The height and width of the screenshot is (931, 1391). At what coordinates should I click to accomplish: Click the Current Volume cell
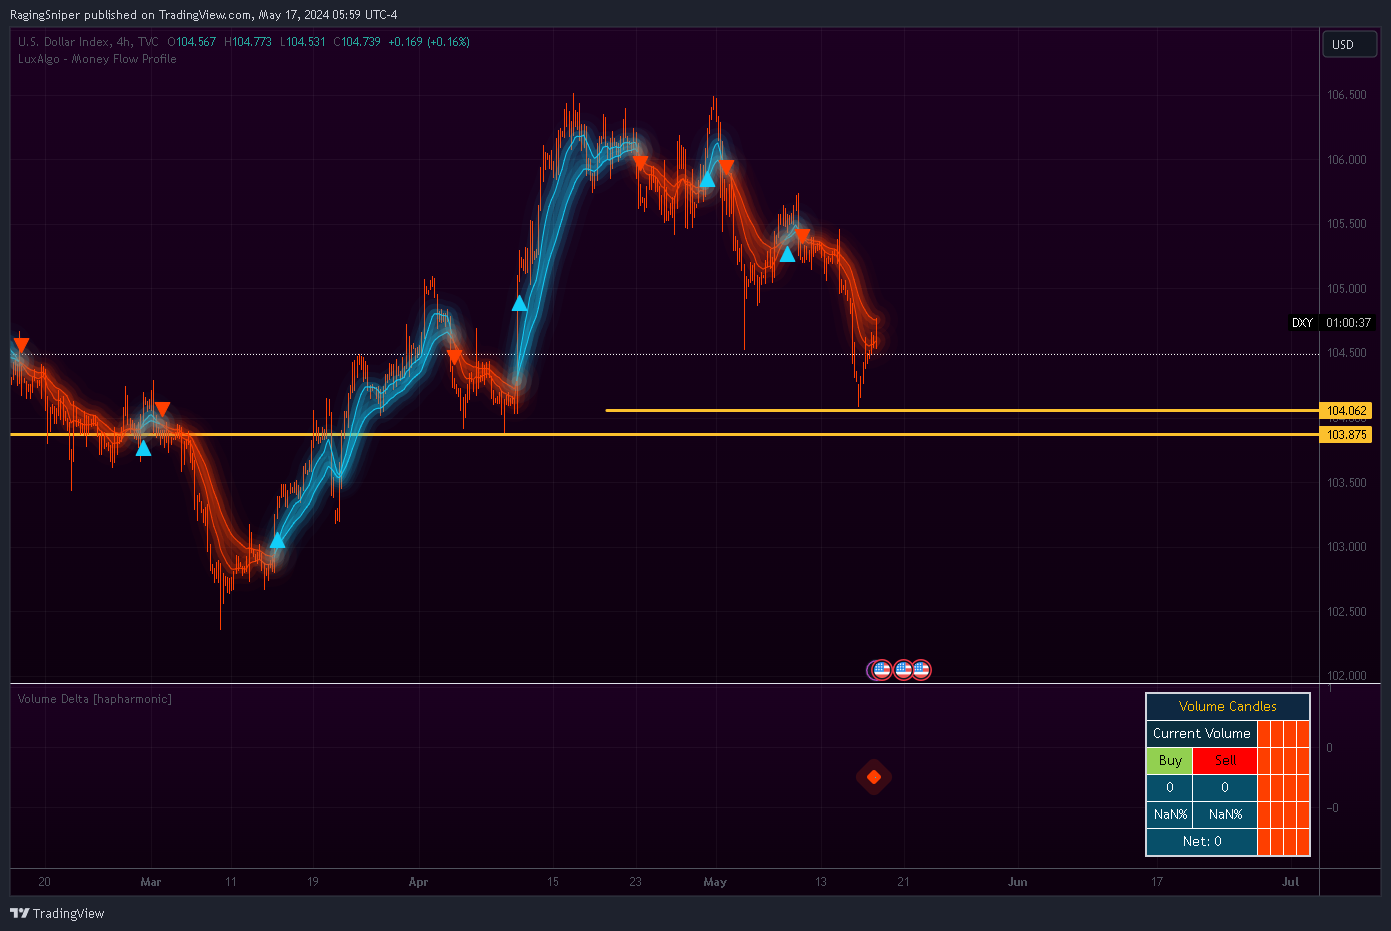click(1201, 733)
